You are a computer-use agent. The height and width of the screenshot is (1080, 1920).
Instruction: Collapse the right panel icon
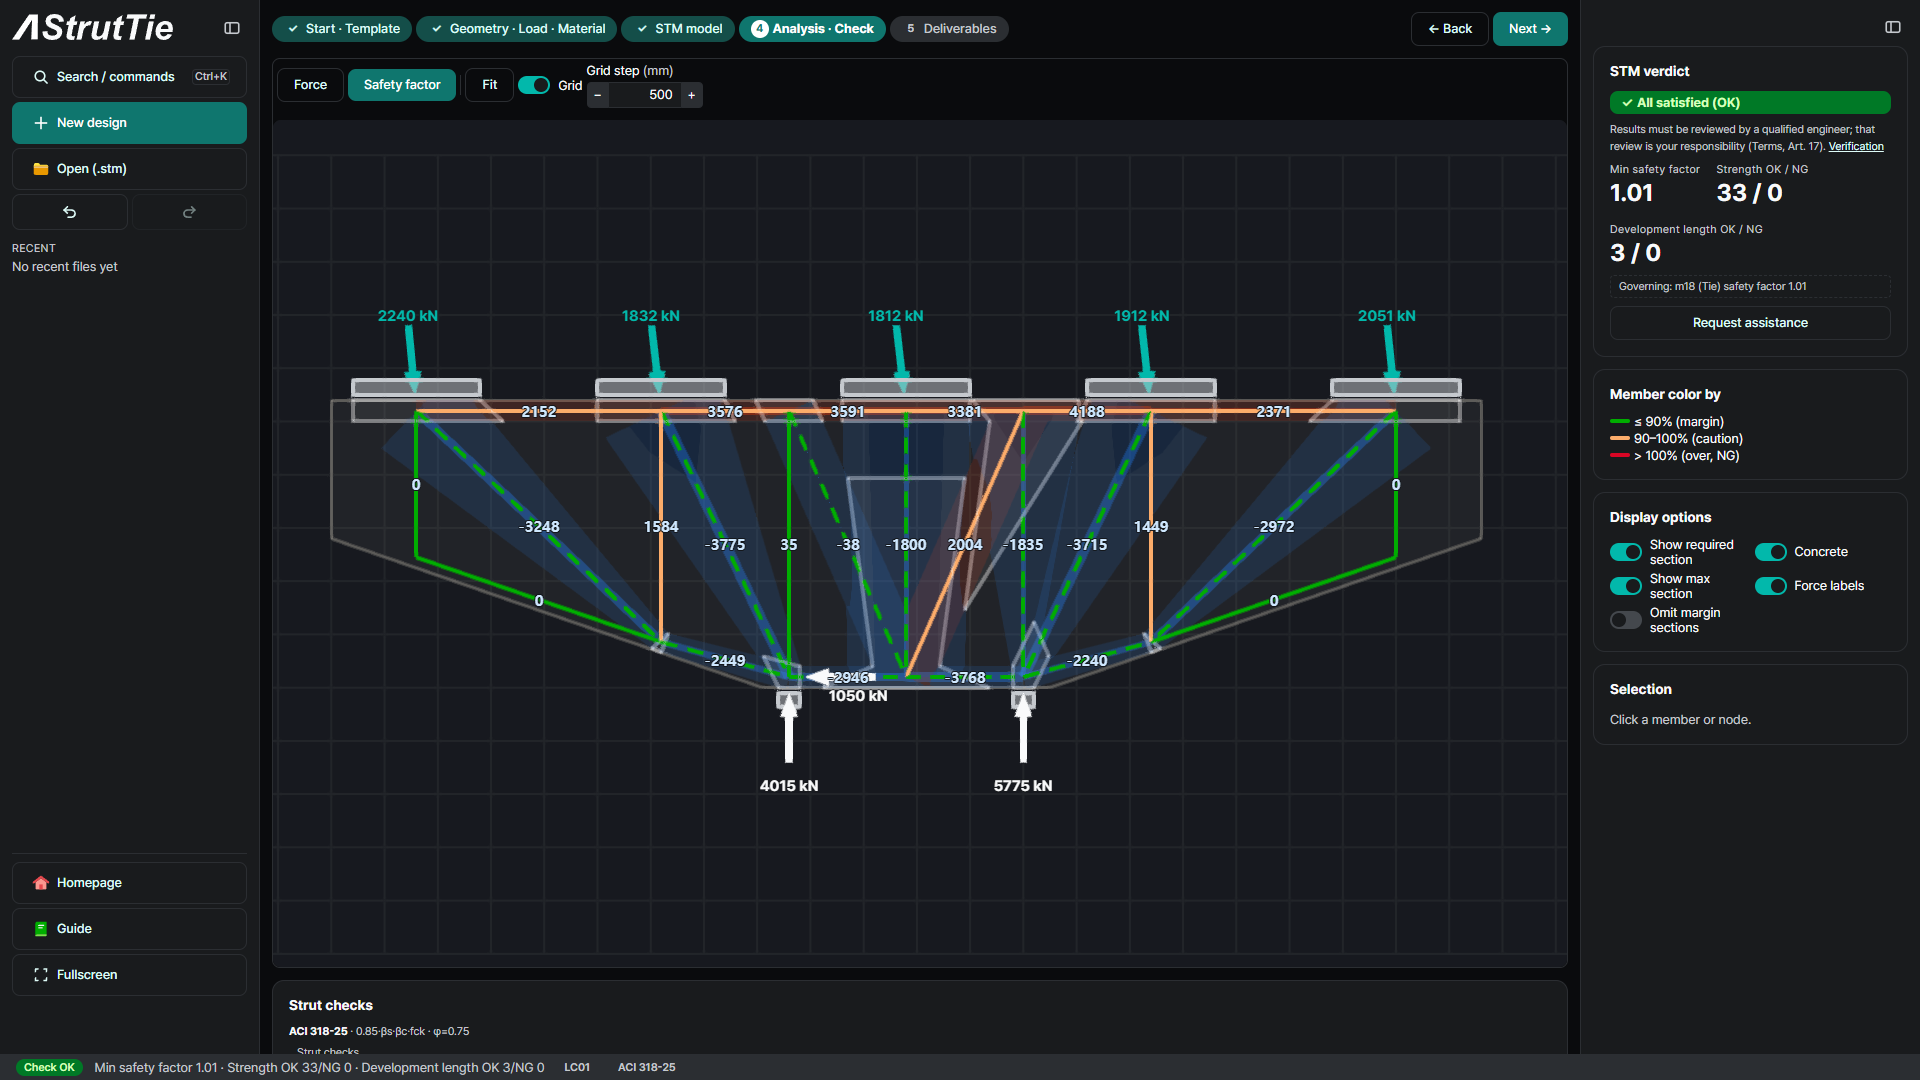[1893, 27]
